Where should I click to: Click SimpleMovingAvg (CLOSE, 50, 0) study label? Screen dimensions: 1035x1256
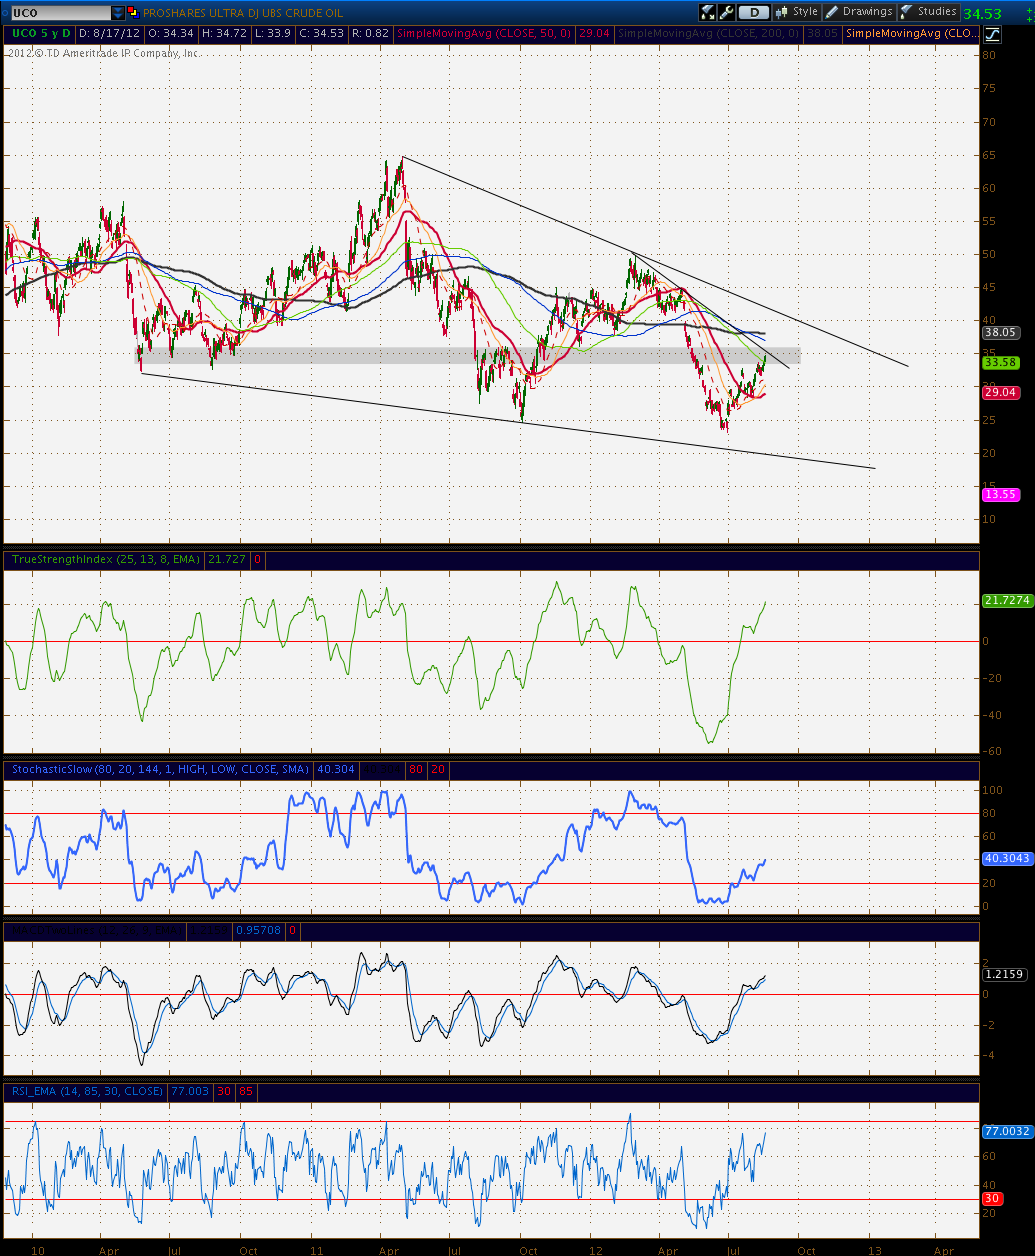(485, 34)
